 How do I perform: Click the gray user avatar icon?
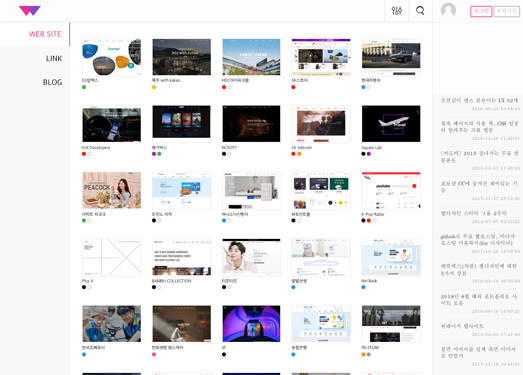448,10
